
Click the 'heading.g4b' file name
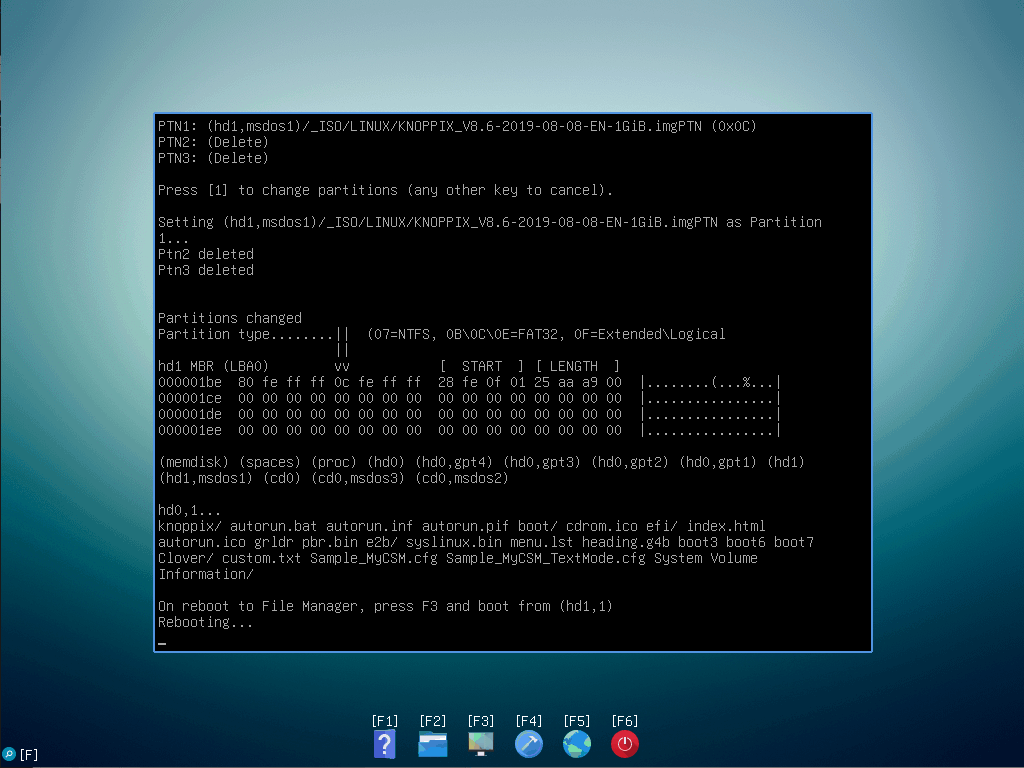point(626,542)
